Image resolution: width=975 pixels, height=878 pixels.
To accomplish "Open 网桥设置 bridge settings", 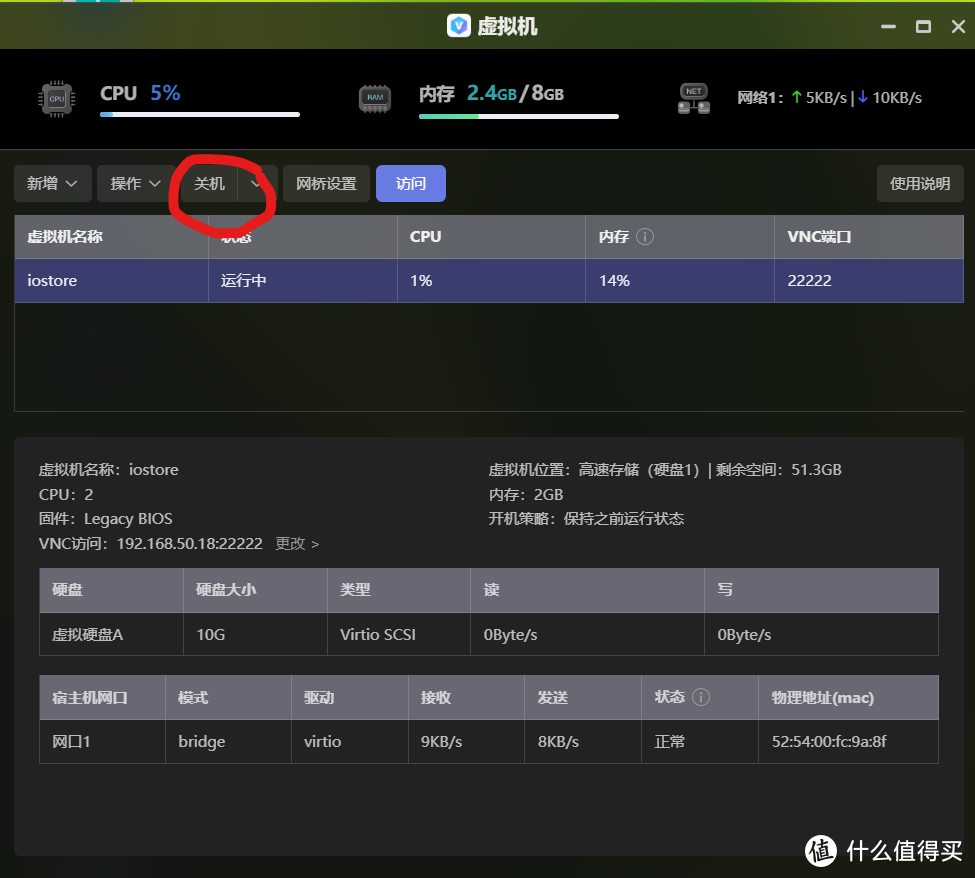I will tap(326, 184).
